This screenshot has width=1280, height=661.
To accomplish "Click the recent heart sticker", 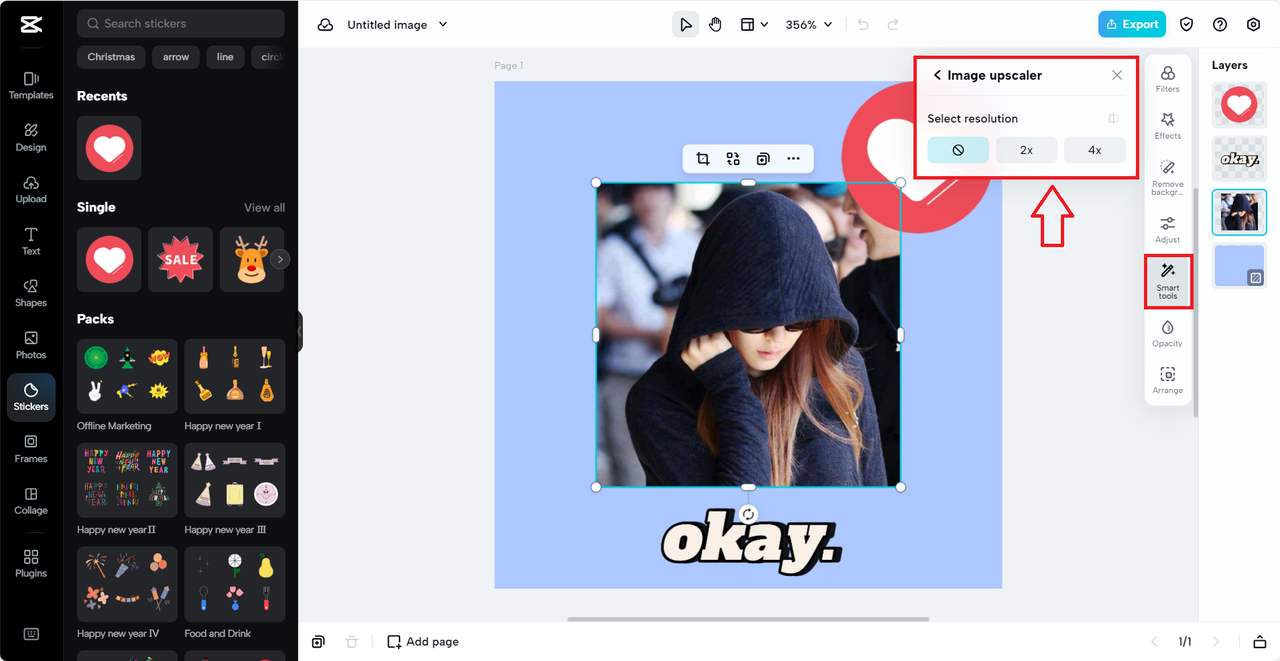I will 109,148.
